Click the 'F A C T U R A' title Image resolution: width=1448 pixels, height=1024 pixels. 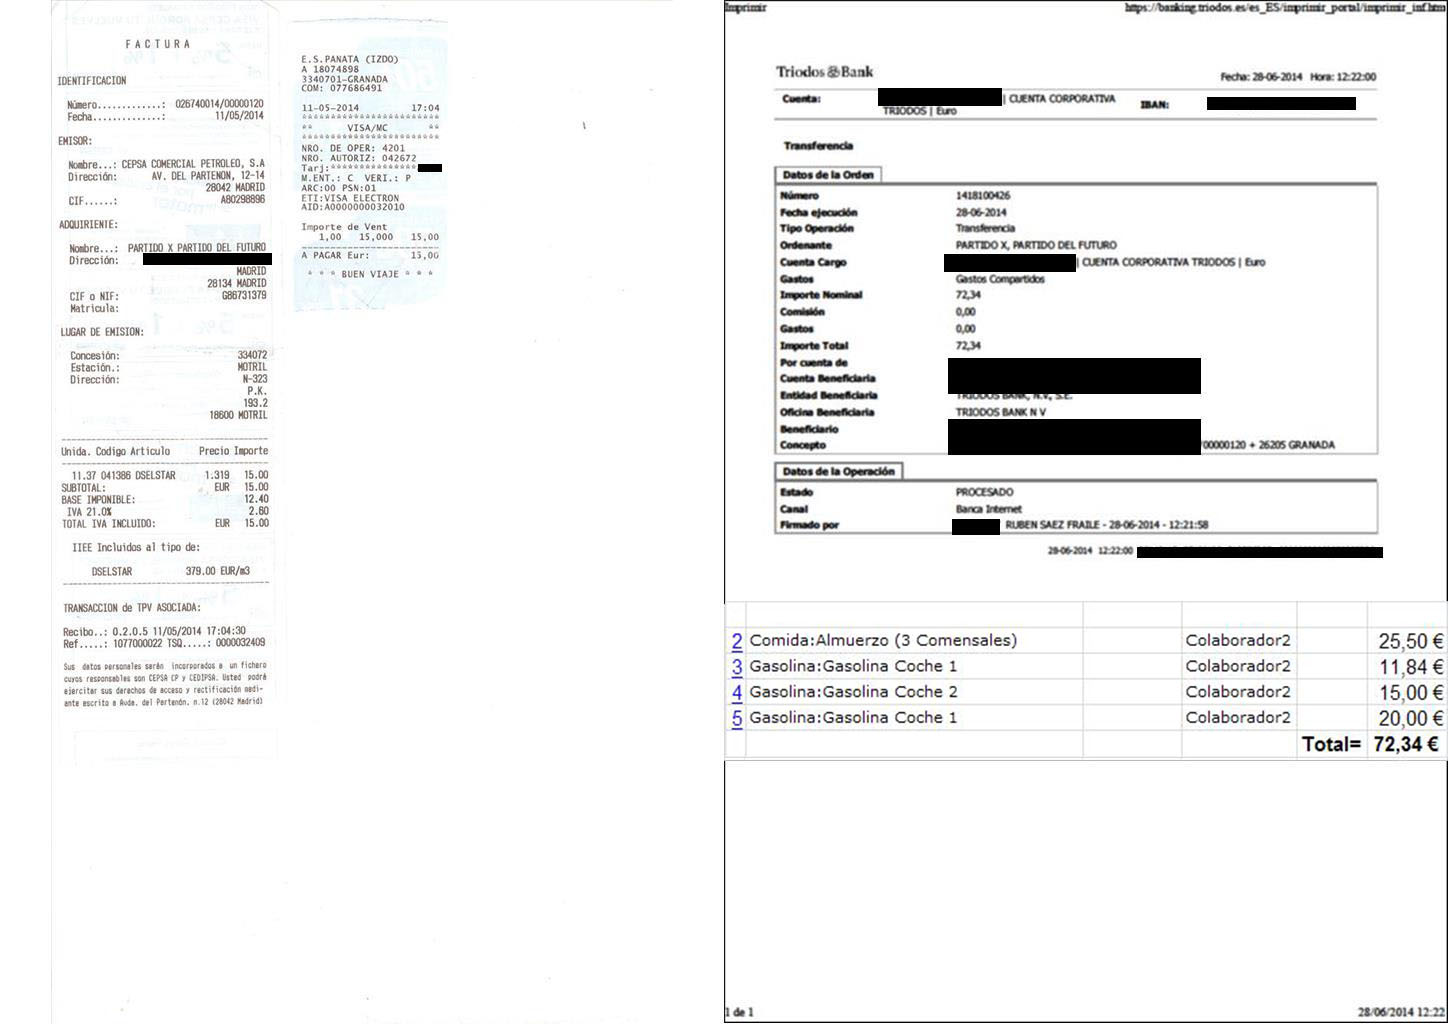[157, 44]
